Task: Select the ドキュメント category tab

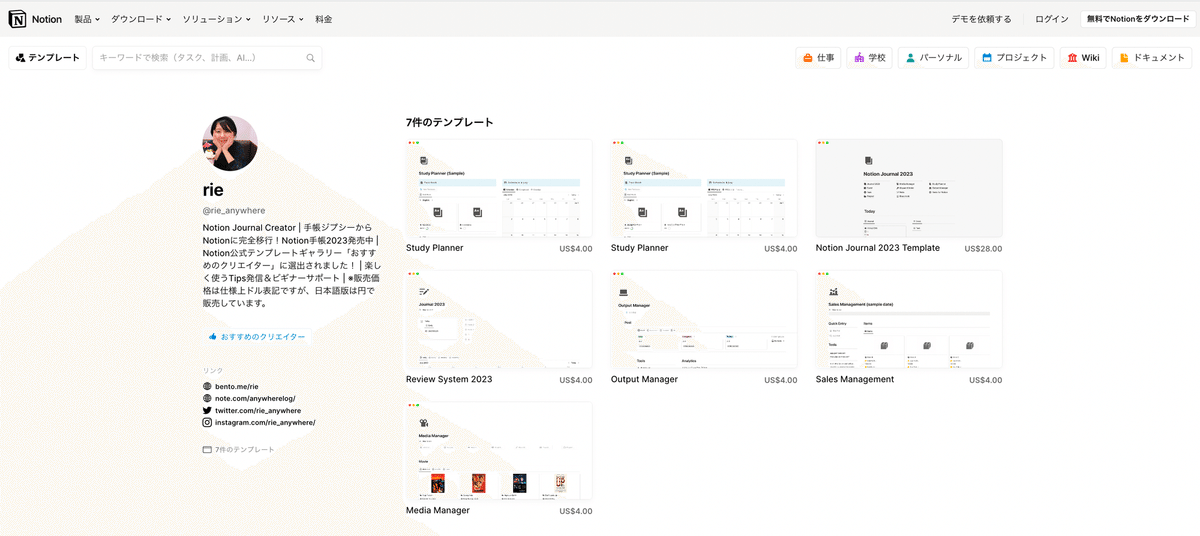Action: click(x=1152, y=58)
